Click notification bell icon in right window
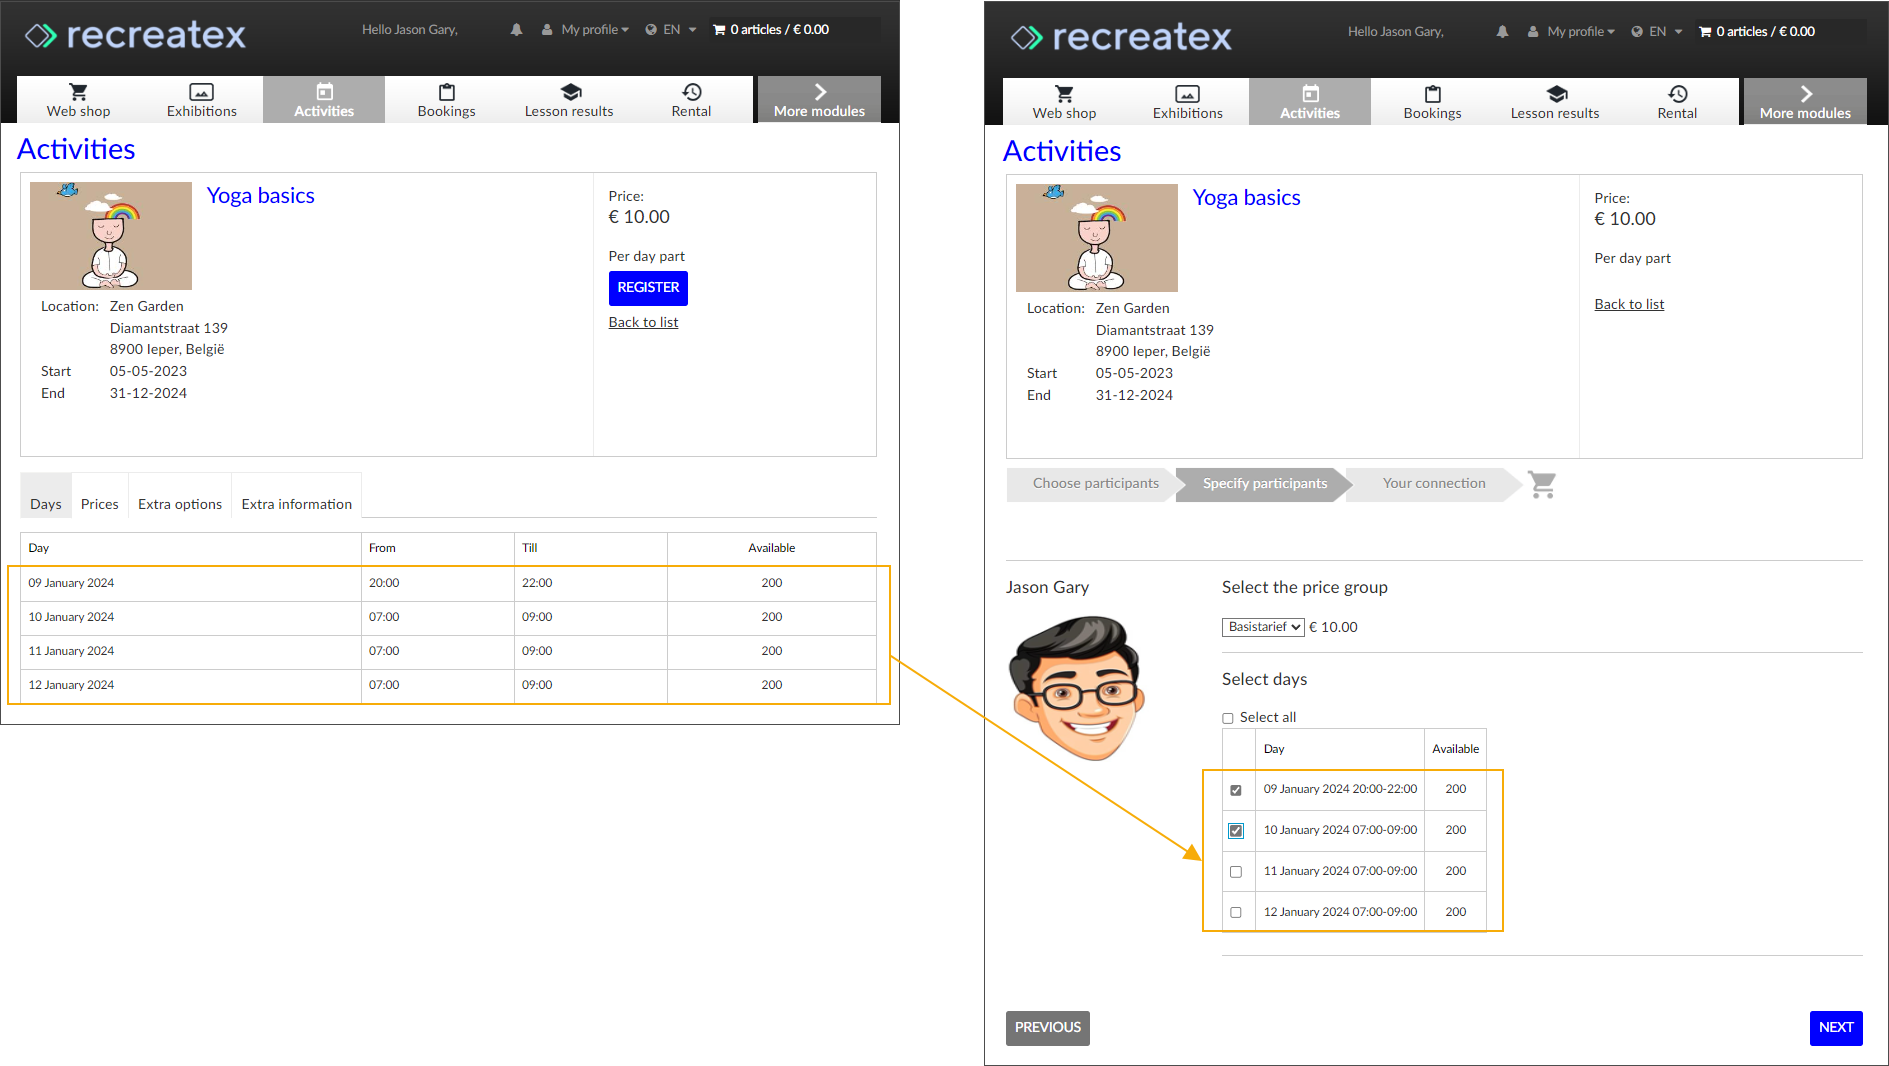The width and height of the screenshot is (1889, 1066). coord(1502,32)
